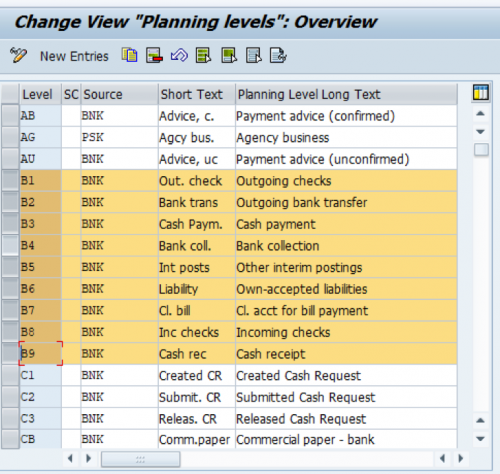Image resolution: width=500 pixels, height=474 pixels.
Task: Click the B9 level input field
Action: click(41, 353)
